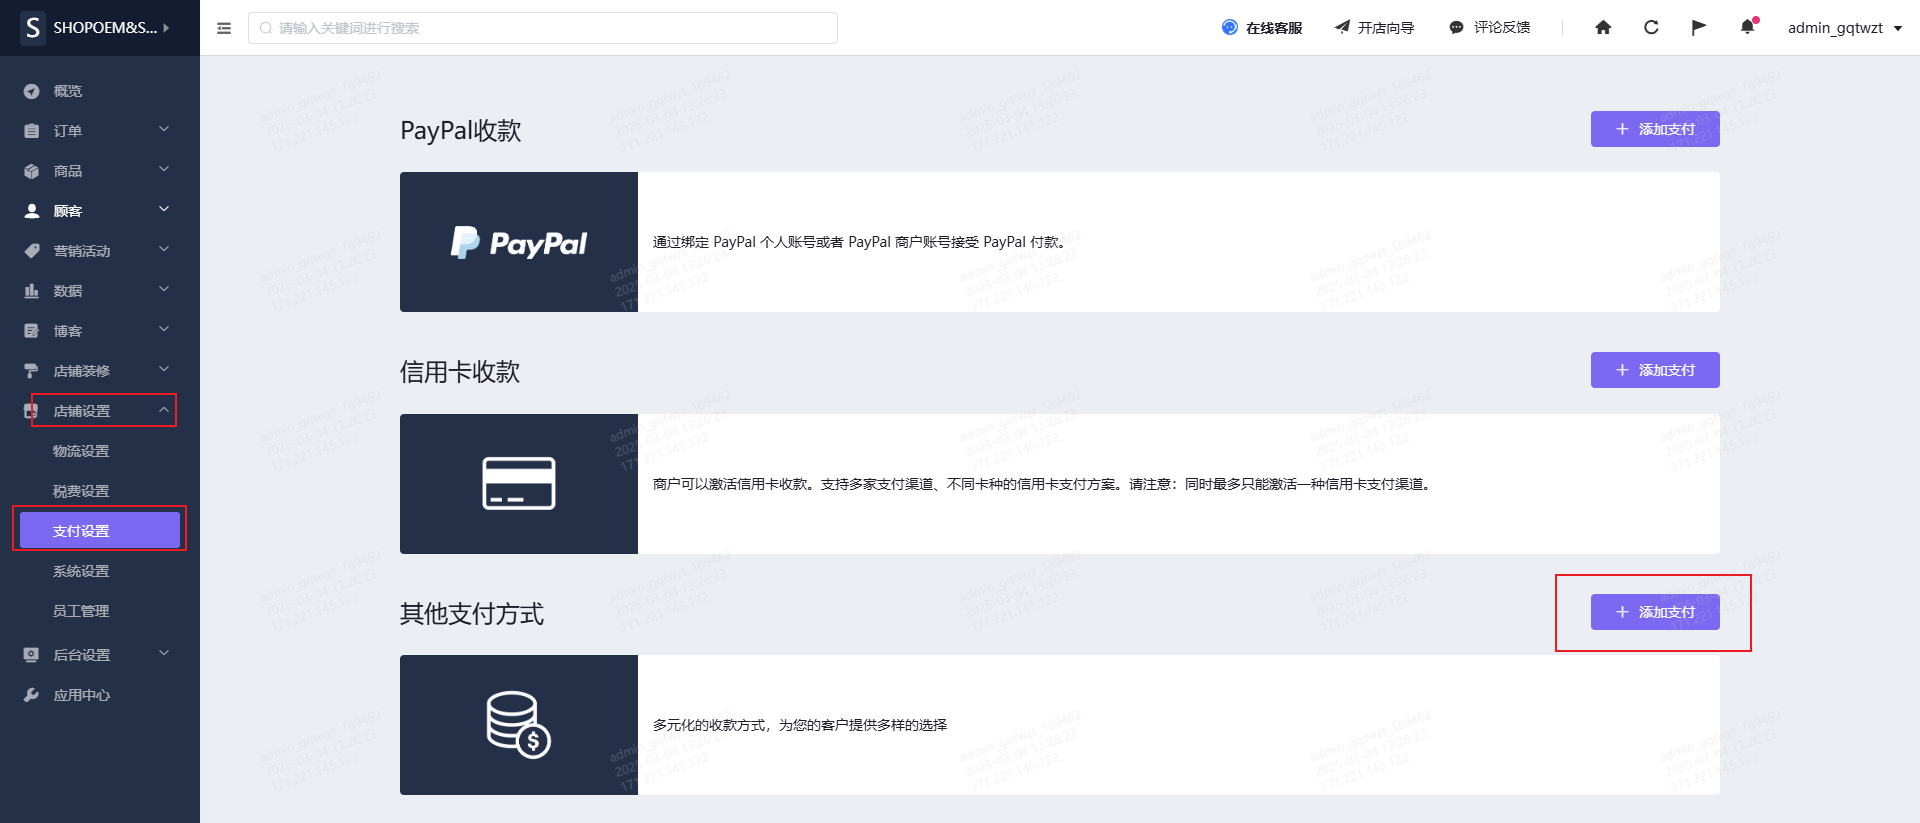The height and width of the screenshot is (823, 1920).
Task: Collapse the 店铺设置 menu chevron
Action: pos(164,410)
